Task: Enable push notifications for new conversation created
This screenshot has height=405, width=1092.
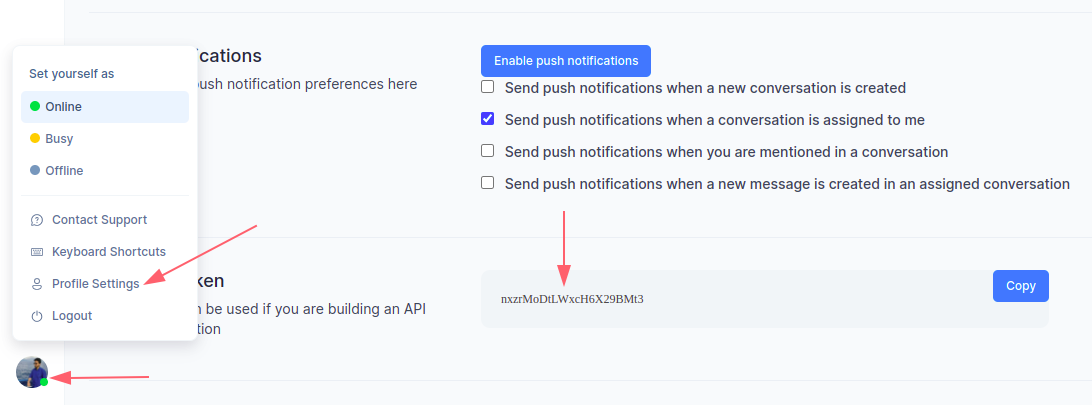Action: click(488, 87)
